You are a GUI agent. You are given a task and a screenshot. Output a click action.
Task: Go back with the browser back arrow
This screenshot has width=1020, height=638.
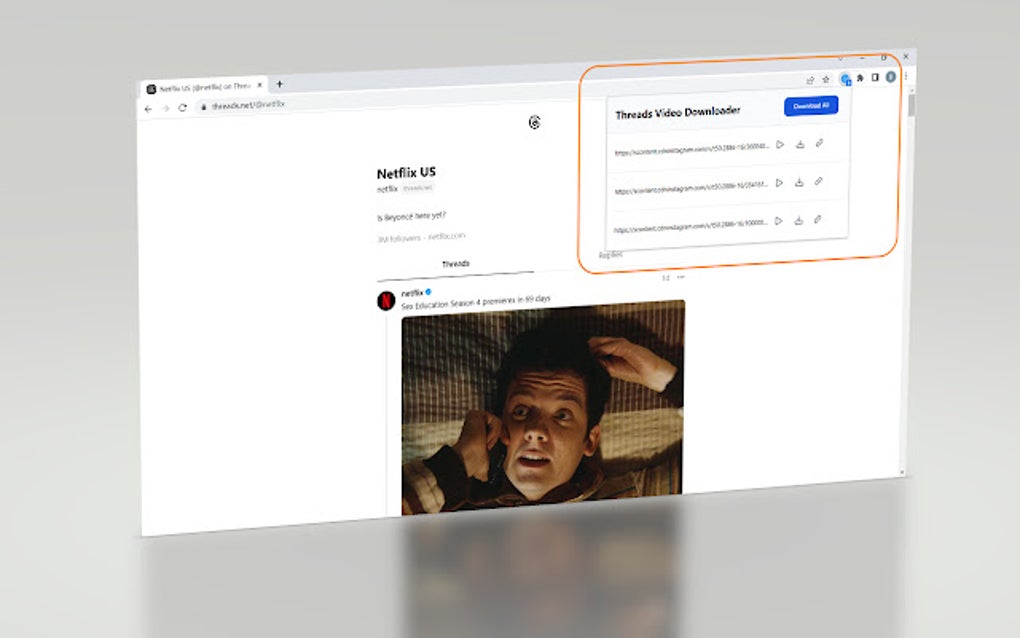[148, 109]
